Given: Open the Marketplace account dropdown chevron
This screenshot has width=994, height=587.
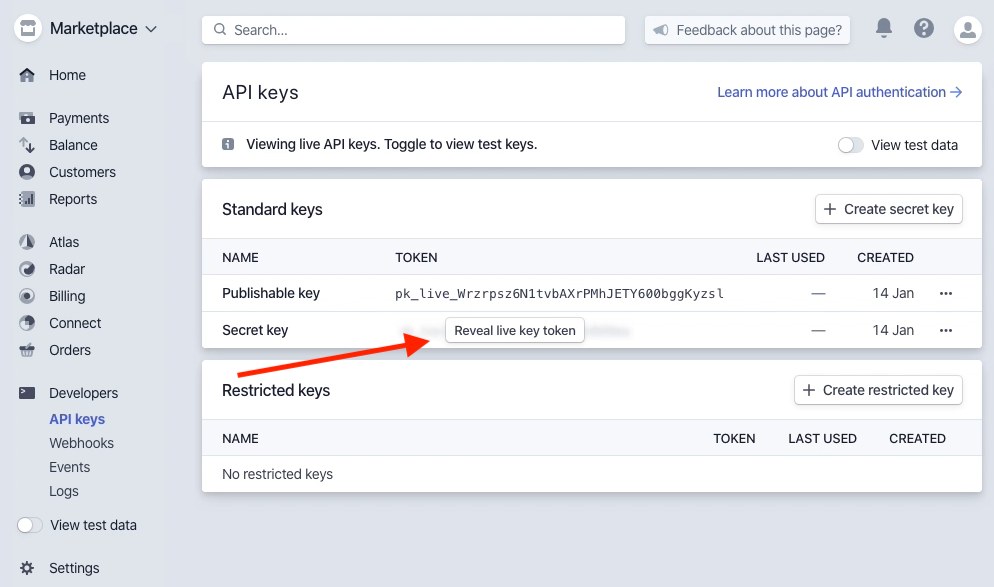Looking at the screenshot, I should click(151, 29).
